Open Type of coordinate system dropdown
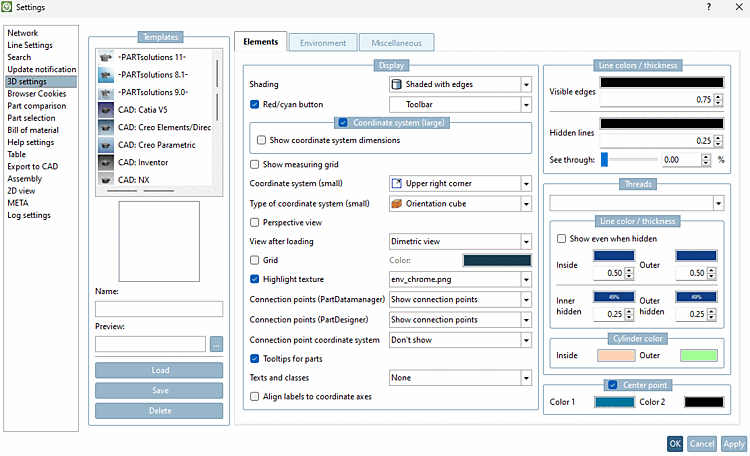 pos(460,203)
